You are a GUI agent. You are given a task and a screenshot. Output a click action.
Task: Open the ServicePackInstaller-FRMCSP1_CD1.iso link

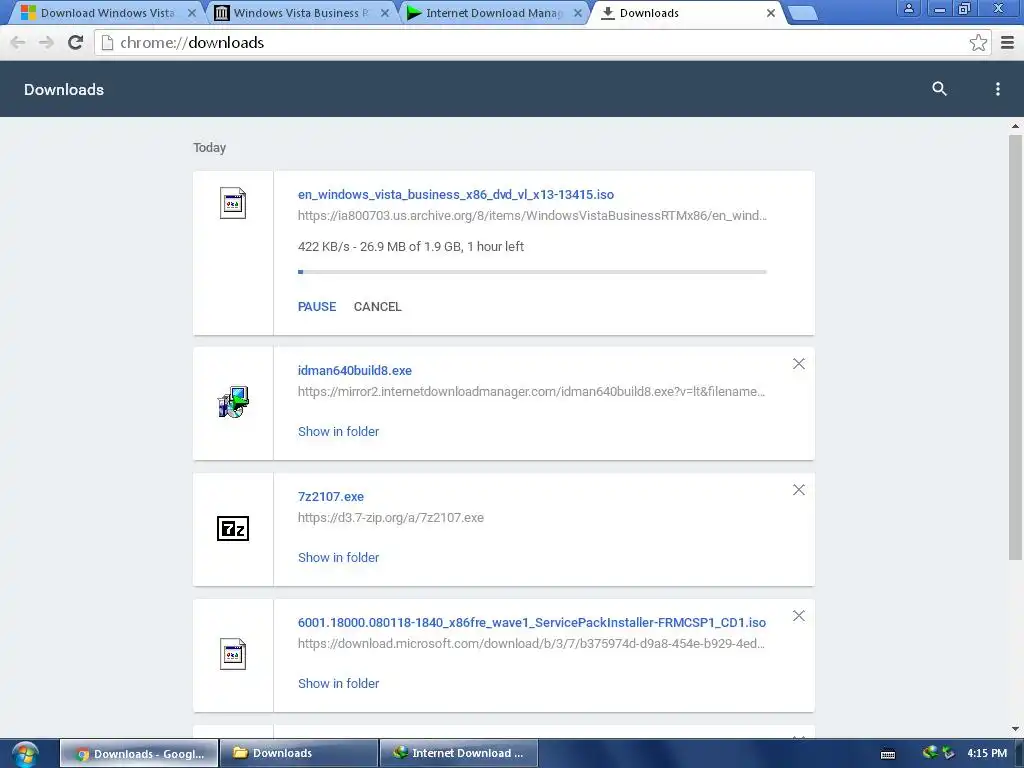point(532,622)
